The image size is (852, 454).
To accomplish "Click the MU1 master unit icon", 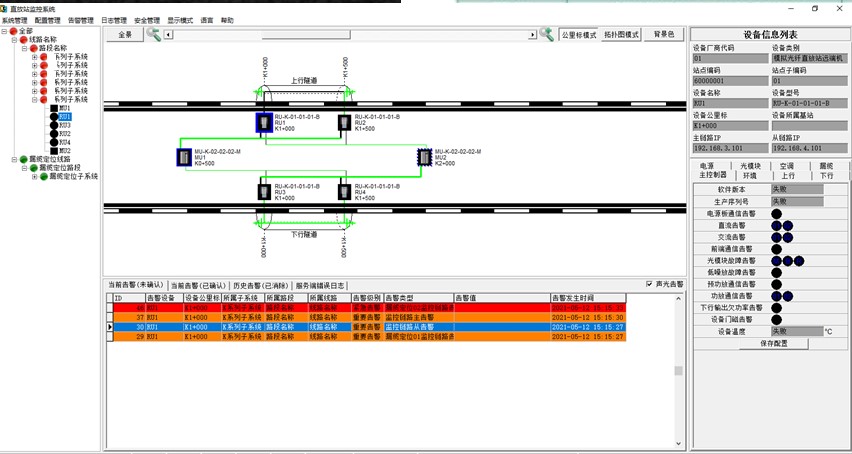I will point(184,157).
